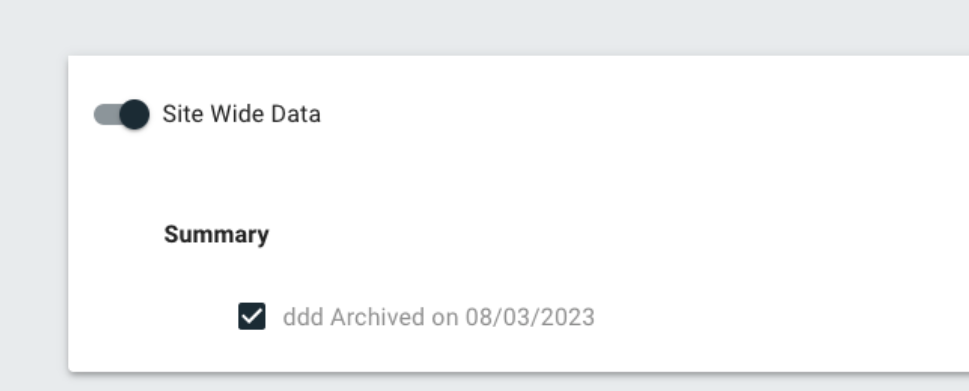Deselect the archived ddd summary item
Viewport: 969px width, 391px height.
[252, 316]
